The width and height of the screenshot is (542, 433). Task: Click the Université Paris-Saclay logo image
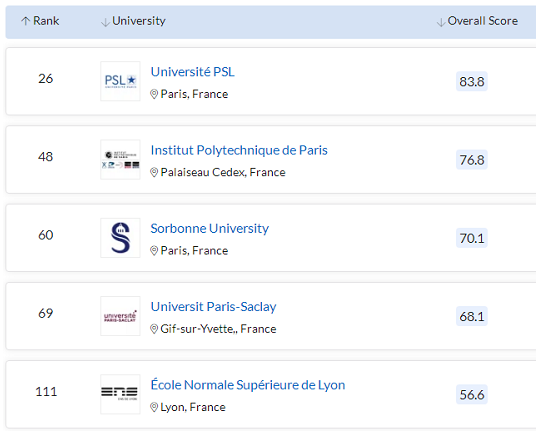(120, 316)
